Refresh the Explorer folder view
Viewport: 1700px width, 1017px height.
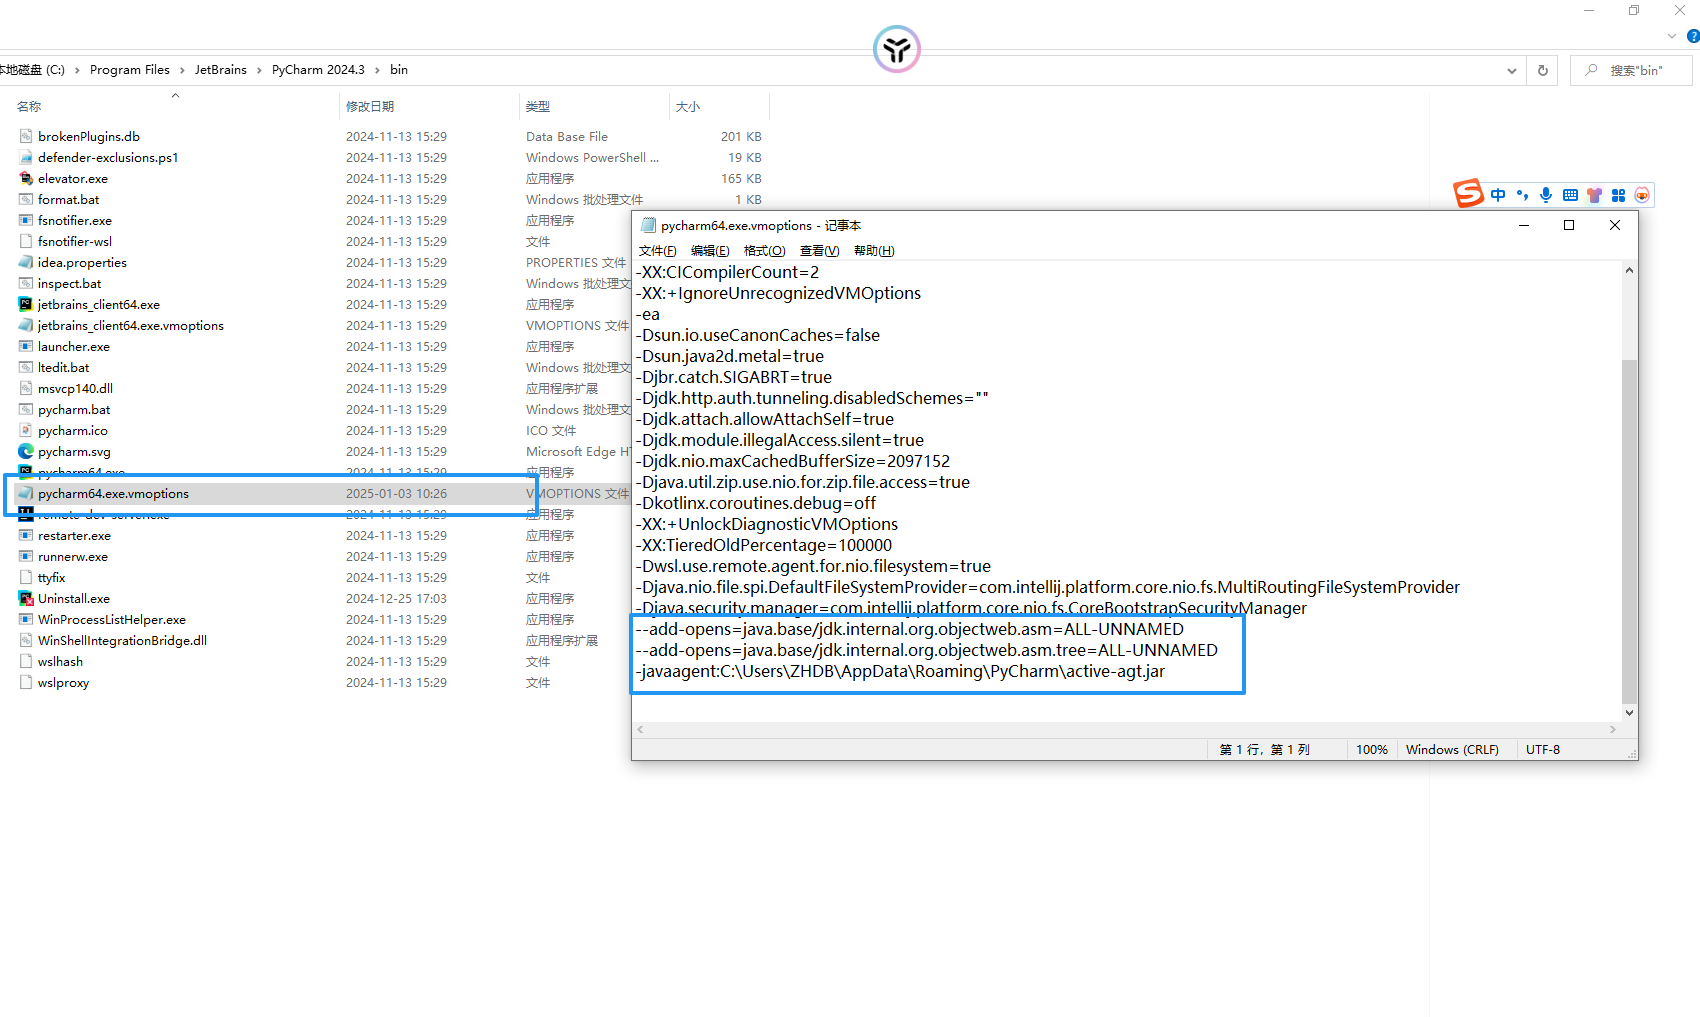(x=1542, y=70)
